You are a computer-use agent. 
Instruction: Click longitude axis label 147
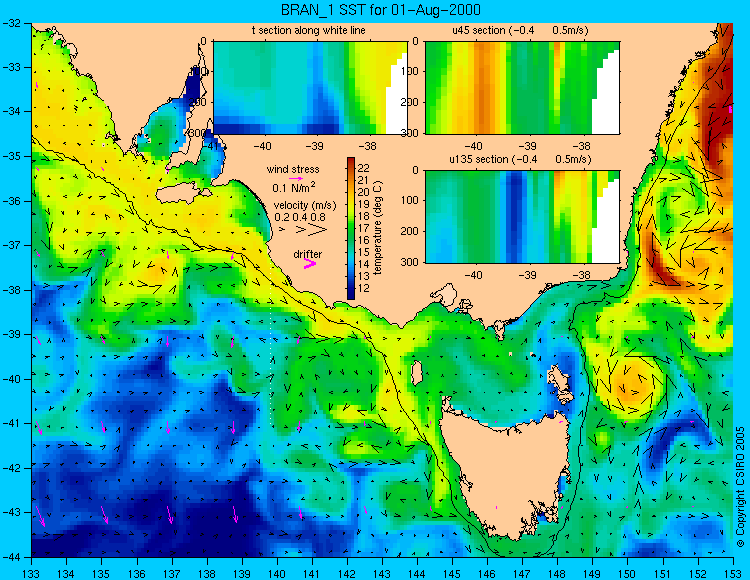[522, 573]
